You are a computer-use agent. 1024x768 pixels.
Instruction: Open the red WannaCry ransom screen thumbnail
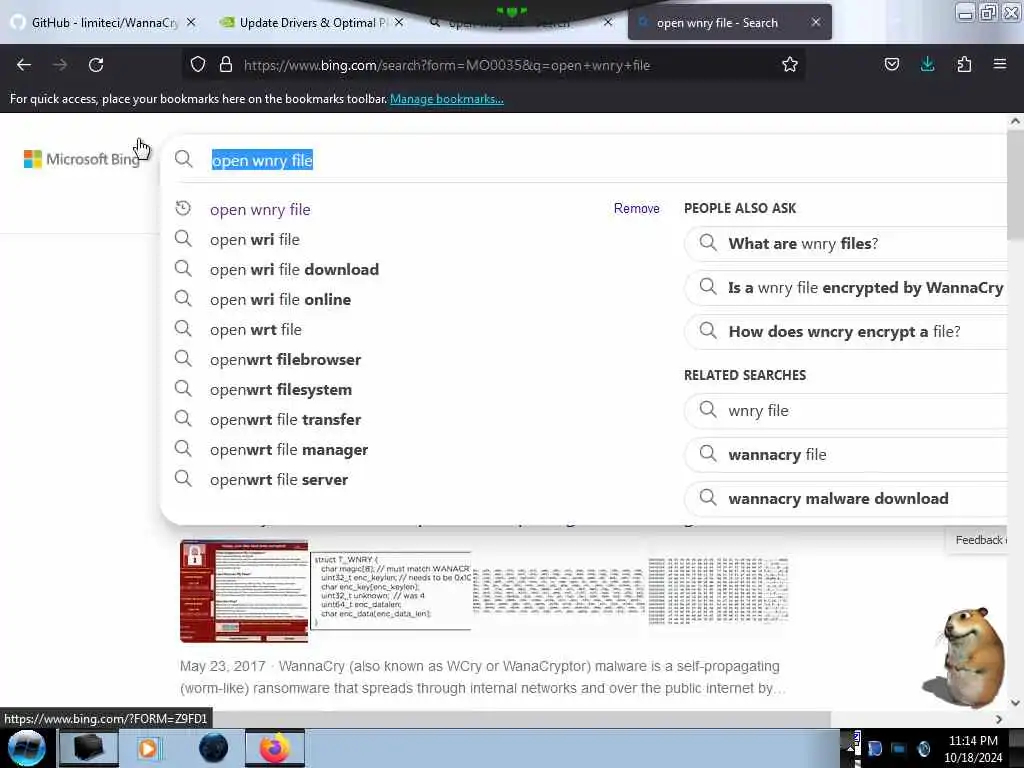pos(244,591)
